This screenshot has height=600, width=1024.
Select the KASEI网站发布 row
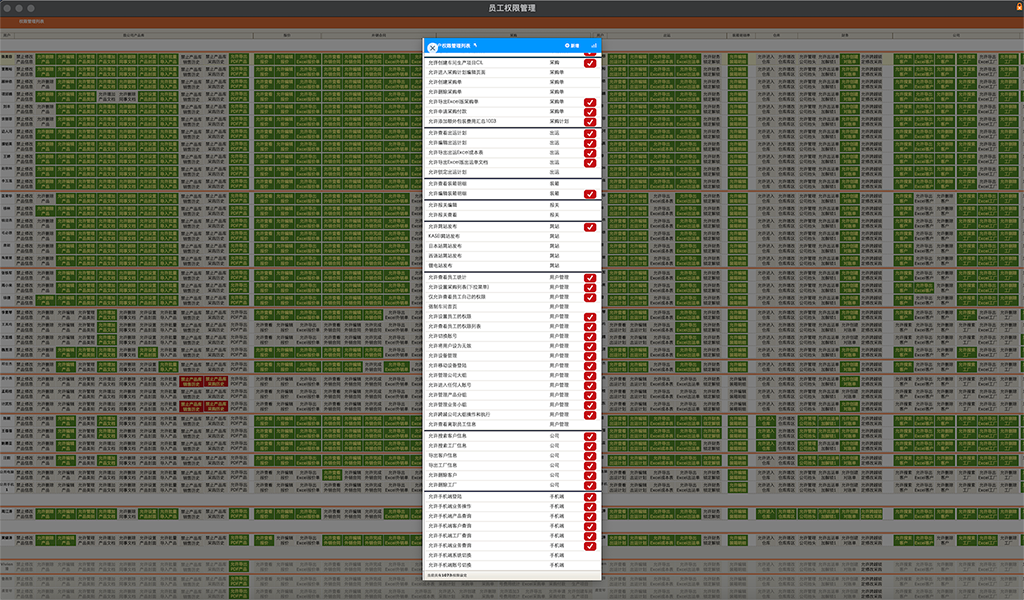click(512, 236)
